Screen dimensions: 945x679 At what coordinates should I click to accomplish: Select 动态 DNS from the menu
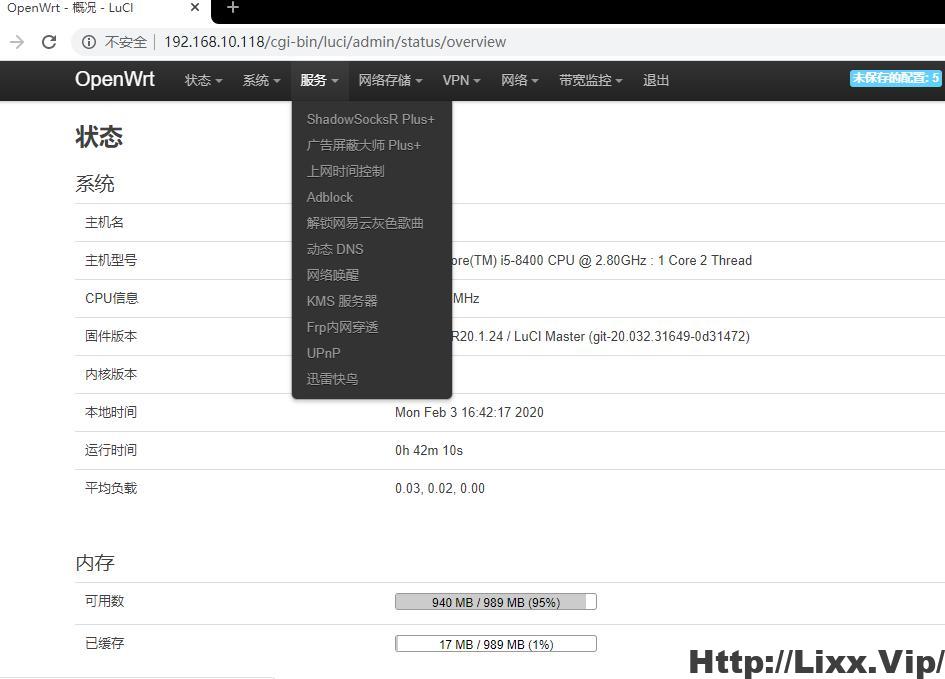click(x=335, y=249)
